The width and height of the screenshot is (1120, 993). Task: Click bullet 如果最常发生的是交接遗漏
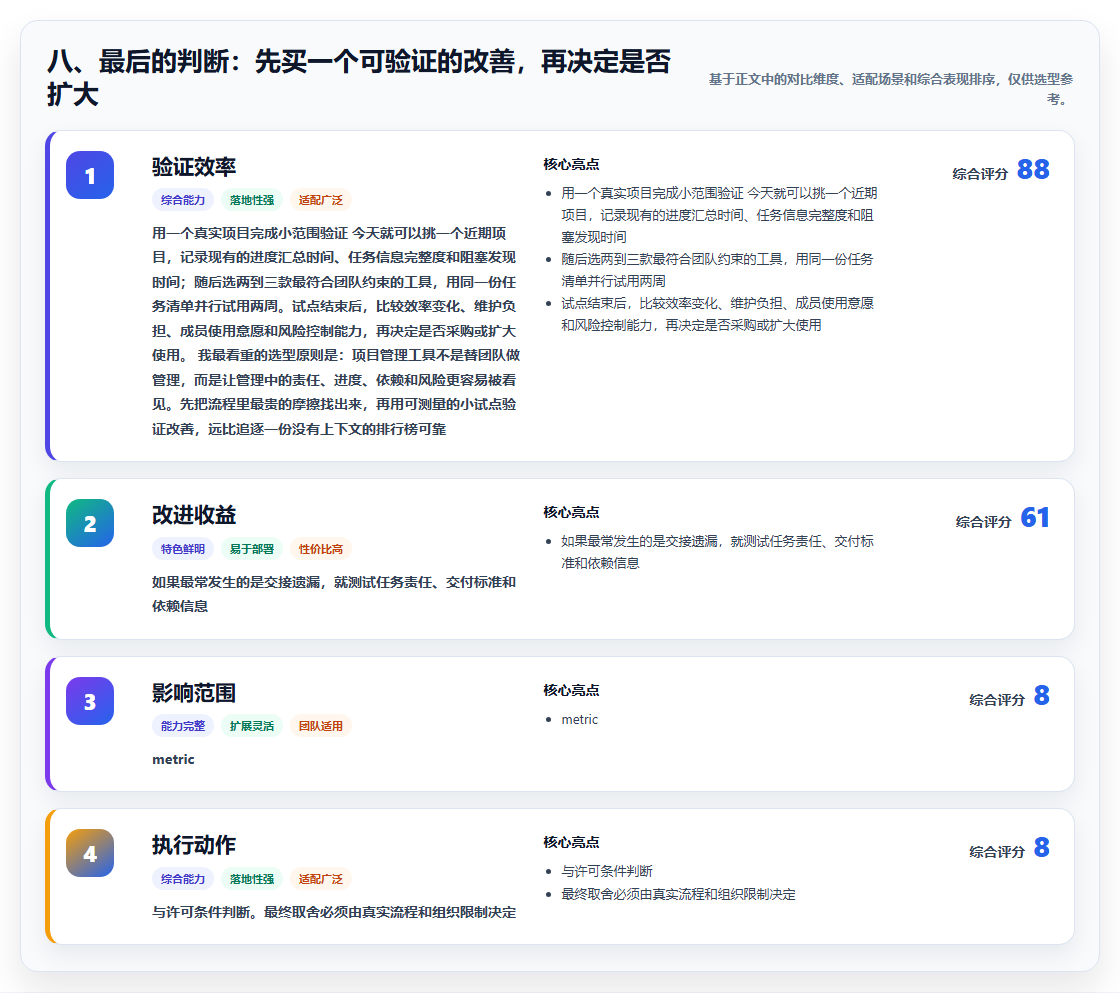pos(717,552)
